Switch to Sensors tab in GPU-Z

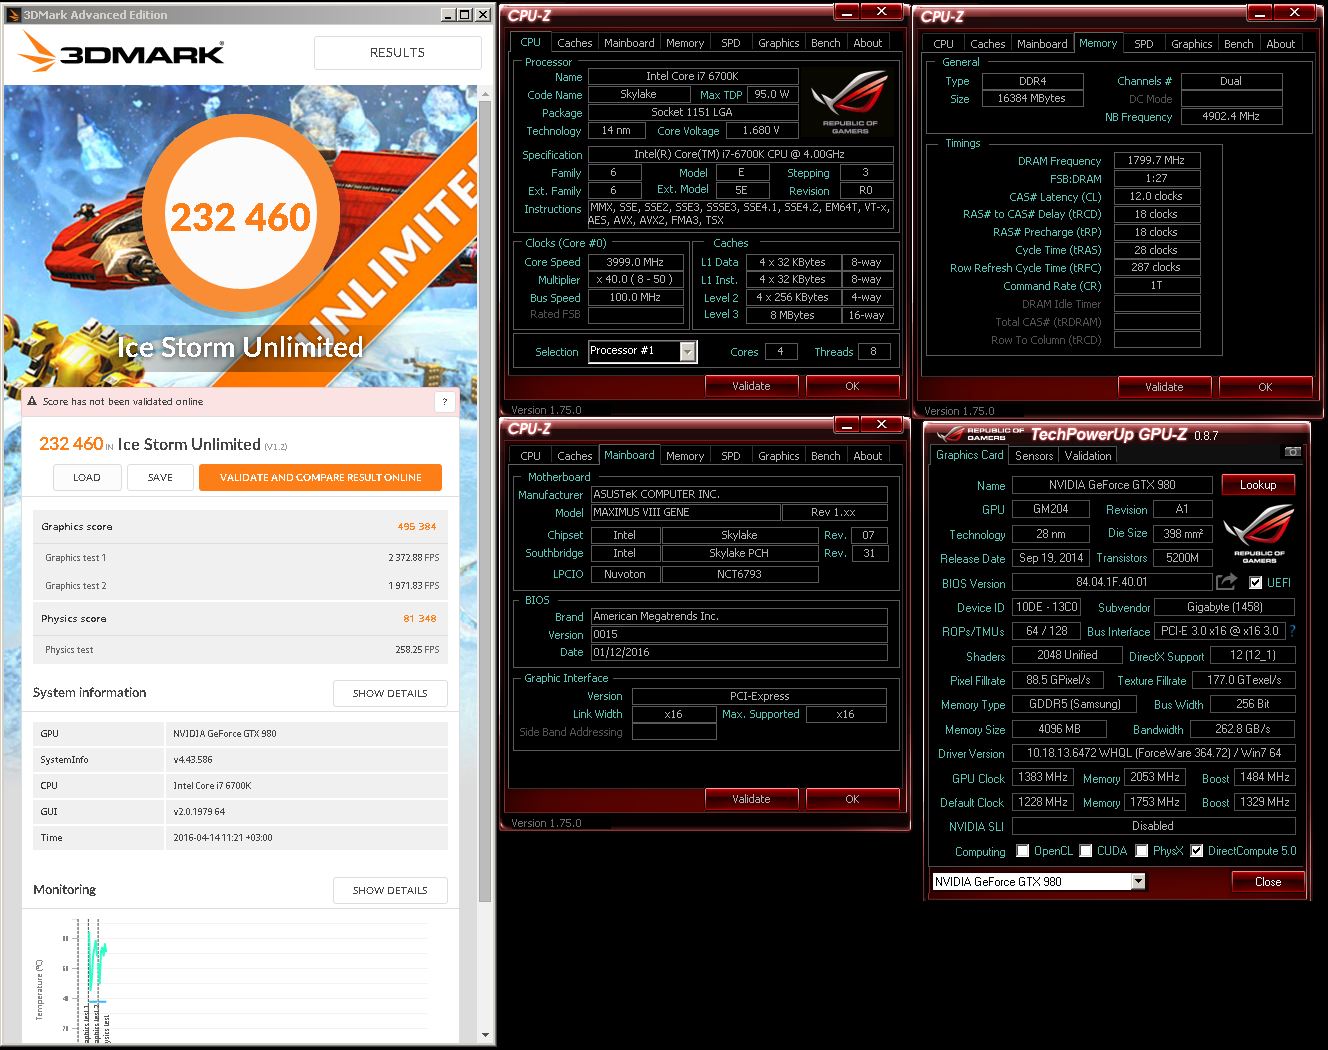(1033, 456)
